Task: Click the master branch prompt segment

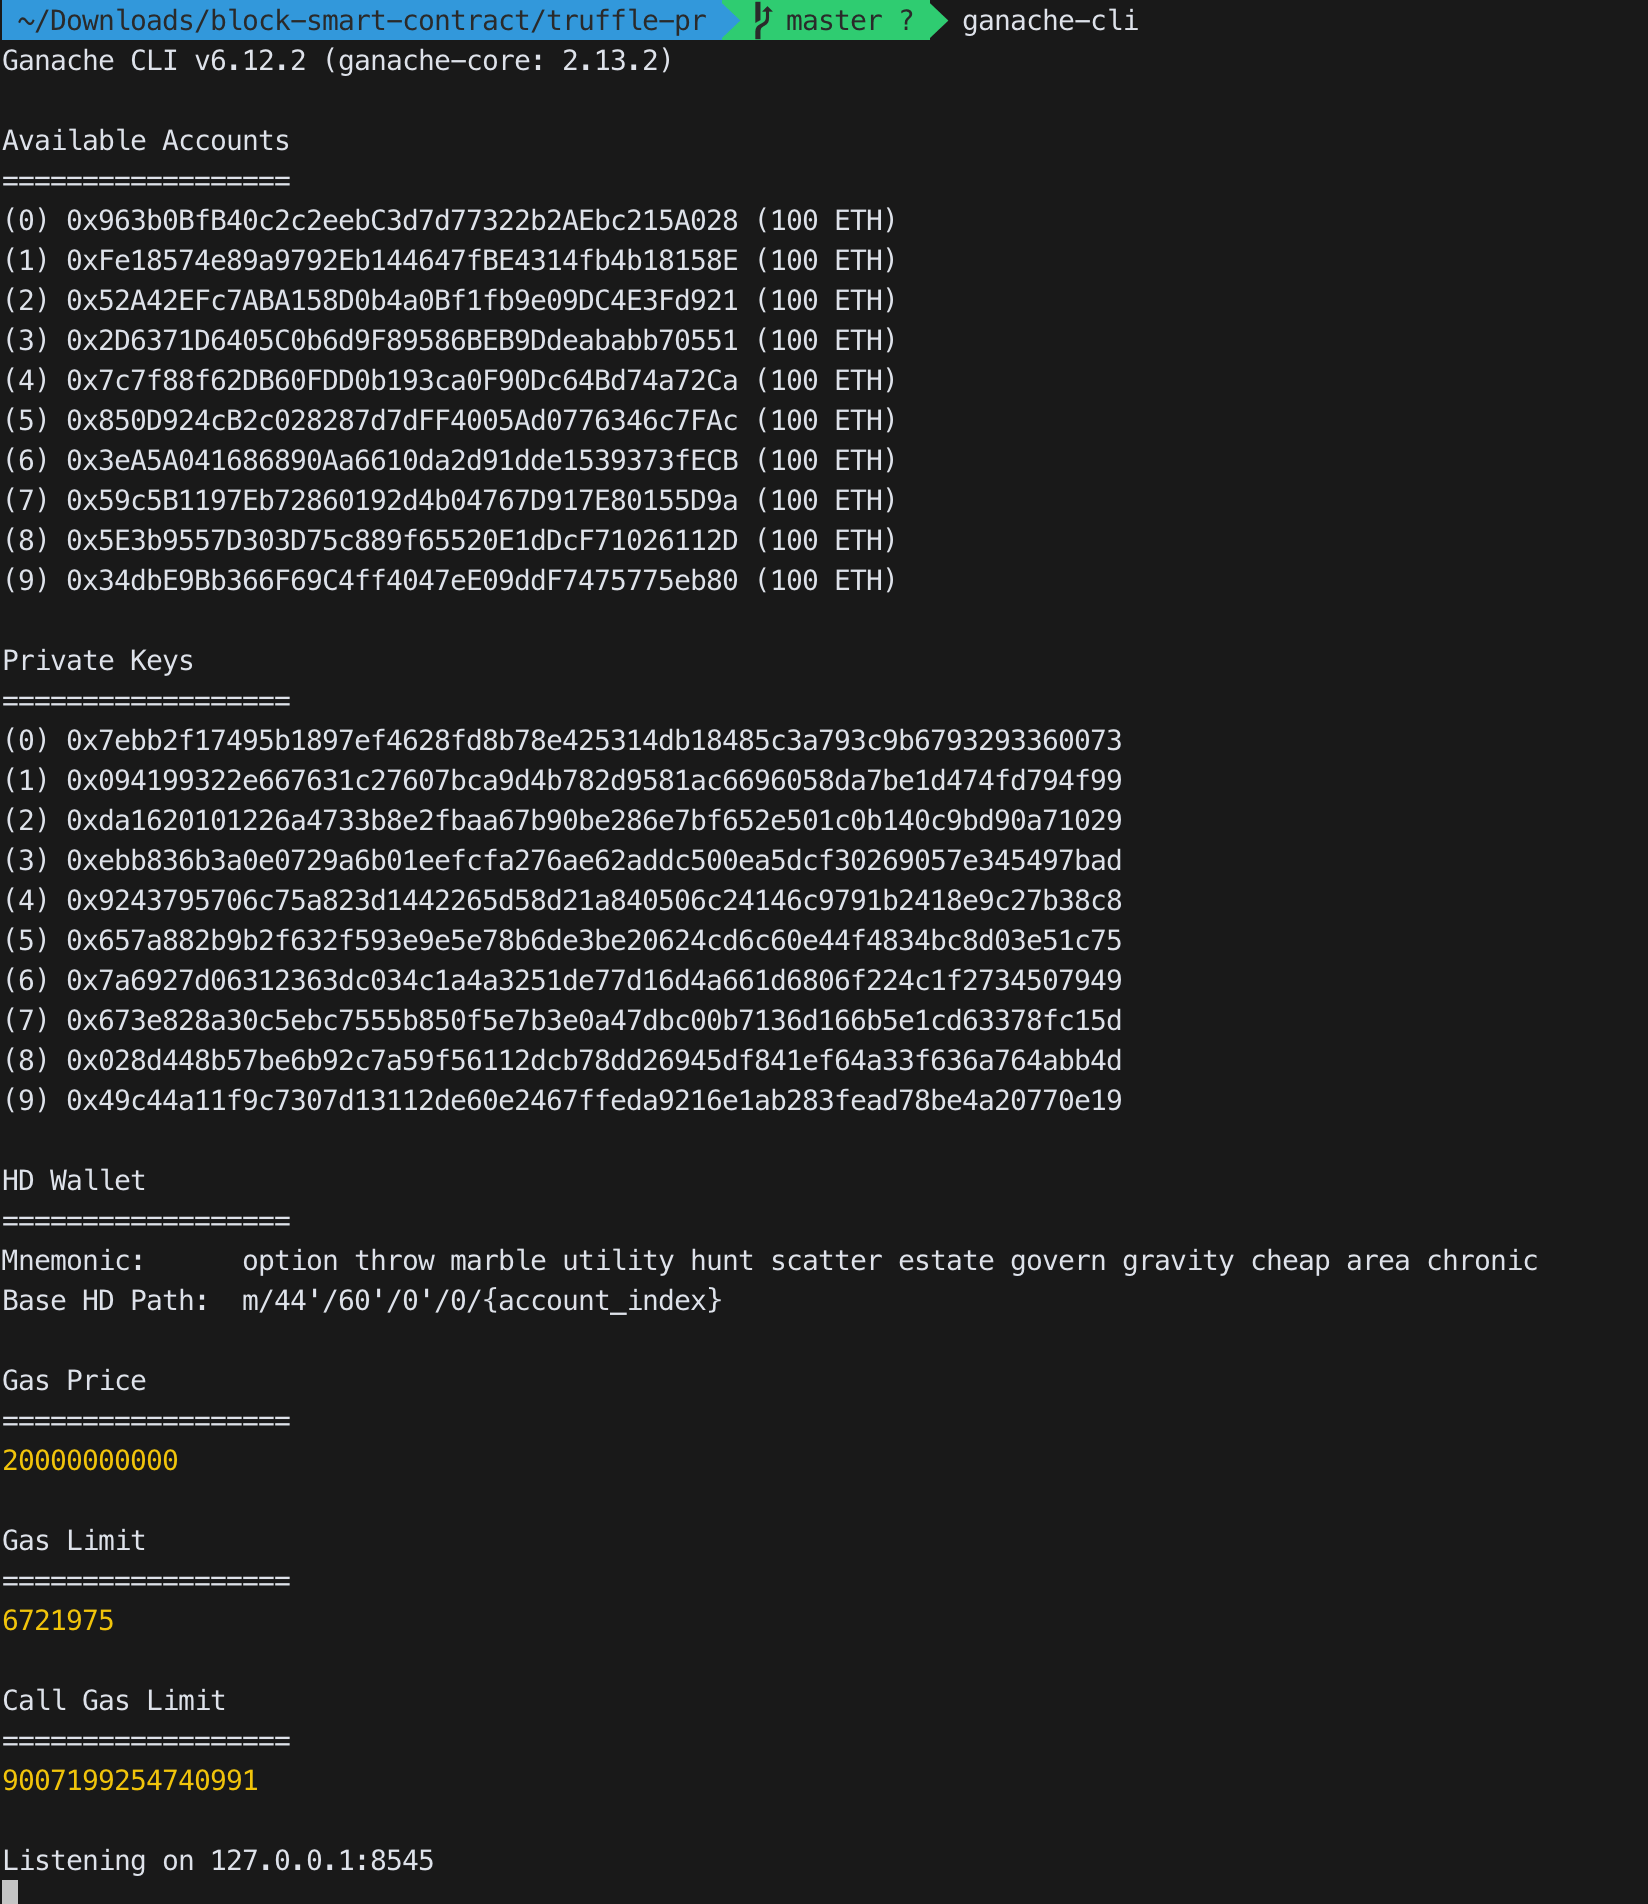Action: [833, 20]
